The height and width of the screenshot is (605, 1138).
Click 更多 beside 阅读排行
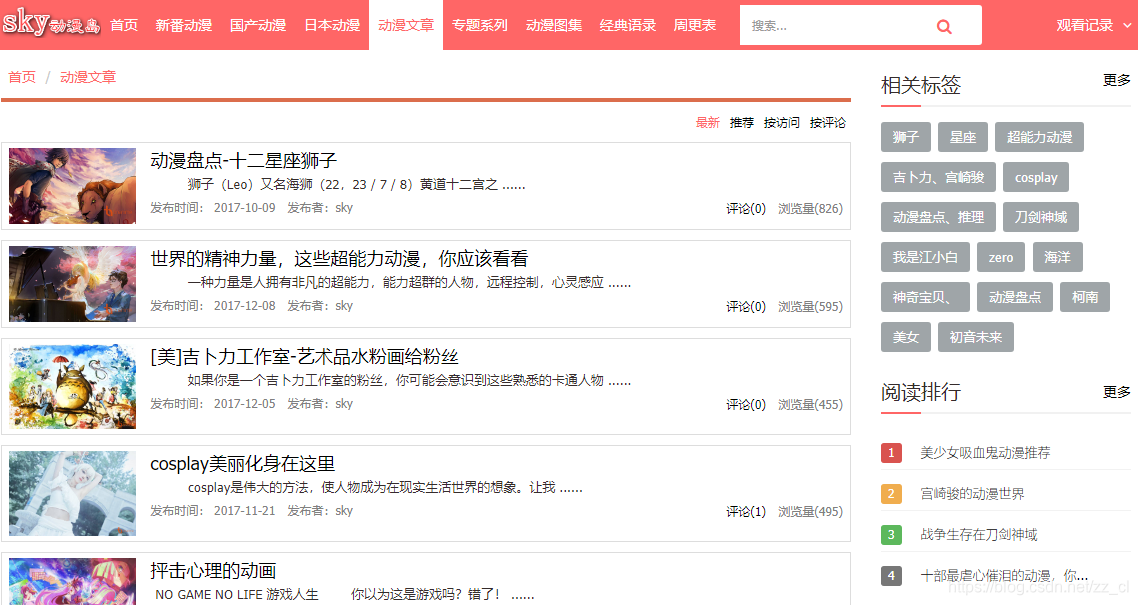[x=1116, y=392]
